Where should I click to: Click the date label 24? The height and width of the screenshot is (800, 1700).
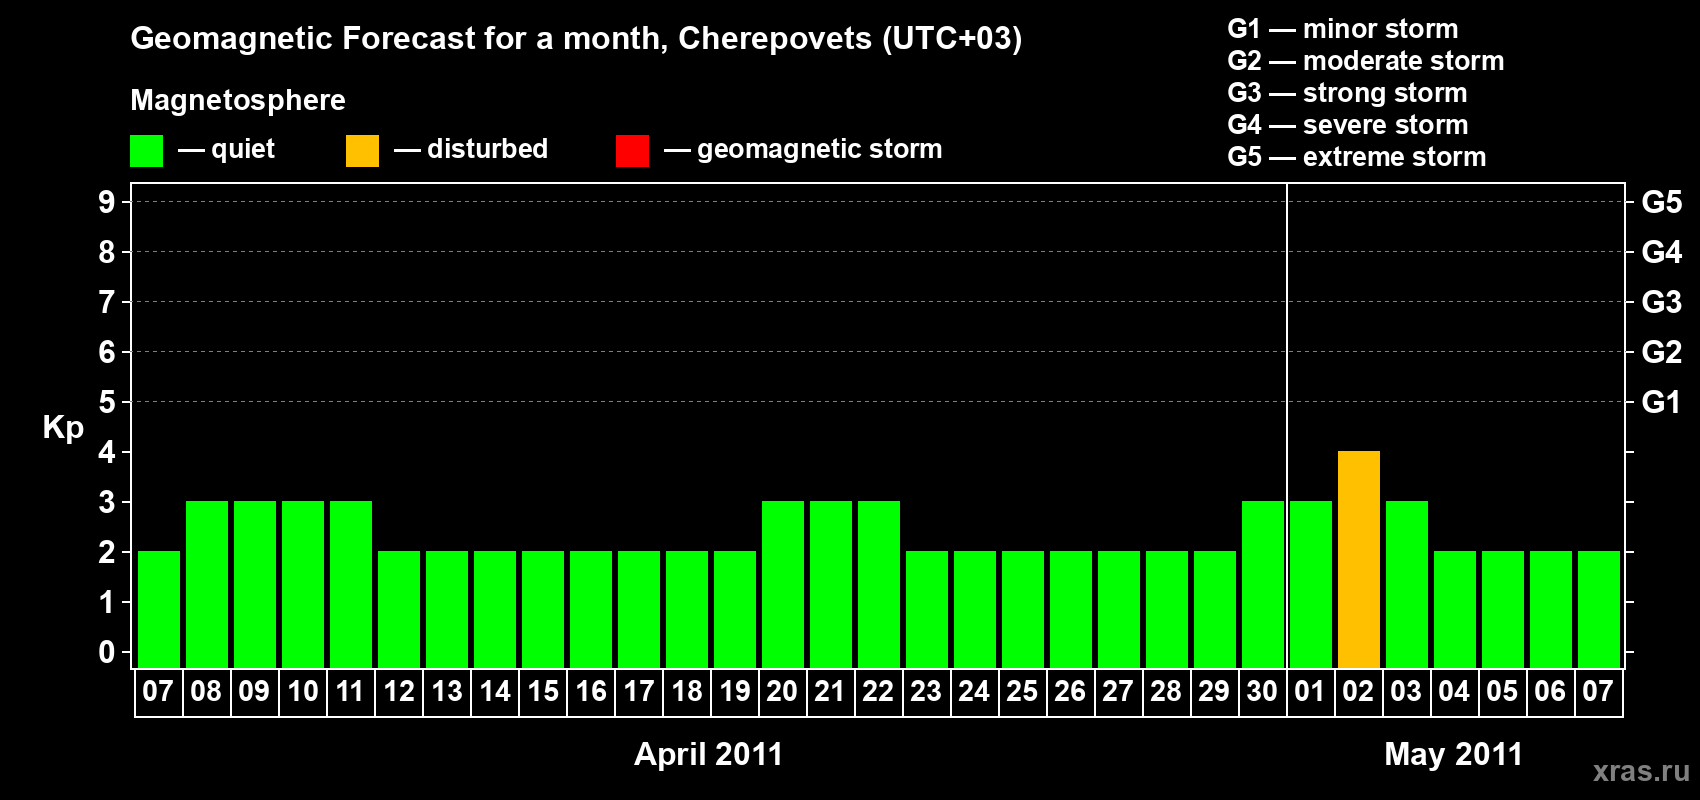(x=974, y=691)
